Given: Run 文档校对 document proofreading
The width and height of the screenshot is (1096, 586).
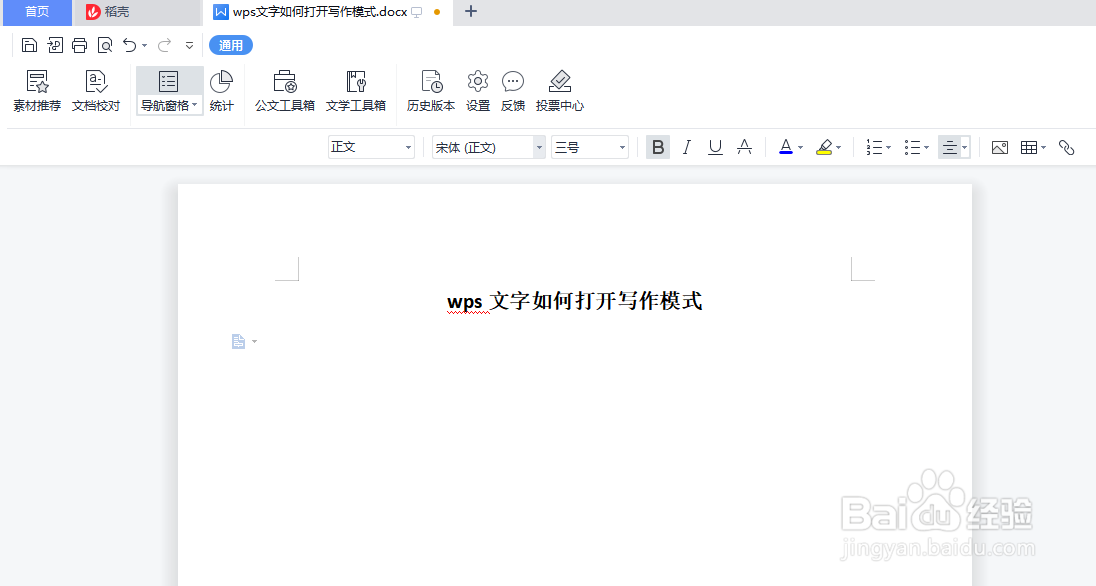Looking at the screenshot, I should pyautogui.click(x=96, y=91).
